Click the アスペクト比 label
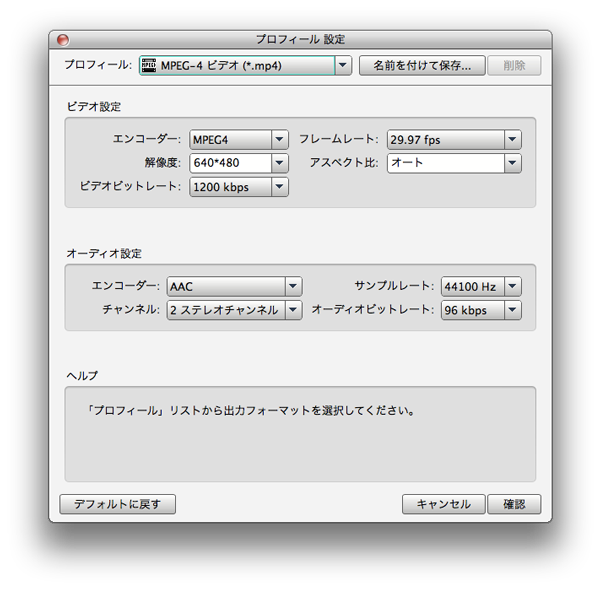 pyautogui.click(x=344, y=163)
